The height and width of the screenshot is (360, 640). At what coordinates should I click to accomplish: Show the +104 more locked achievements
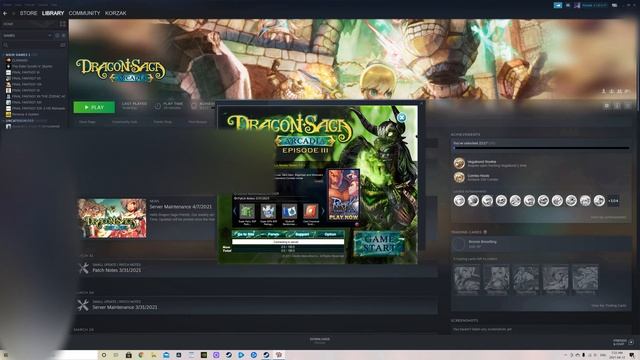[x=613, y=201]
